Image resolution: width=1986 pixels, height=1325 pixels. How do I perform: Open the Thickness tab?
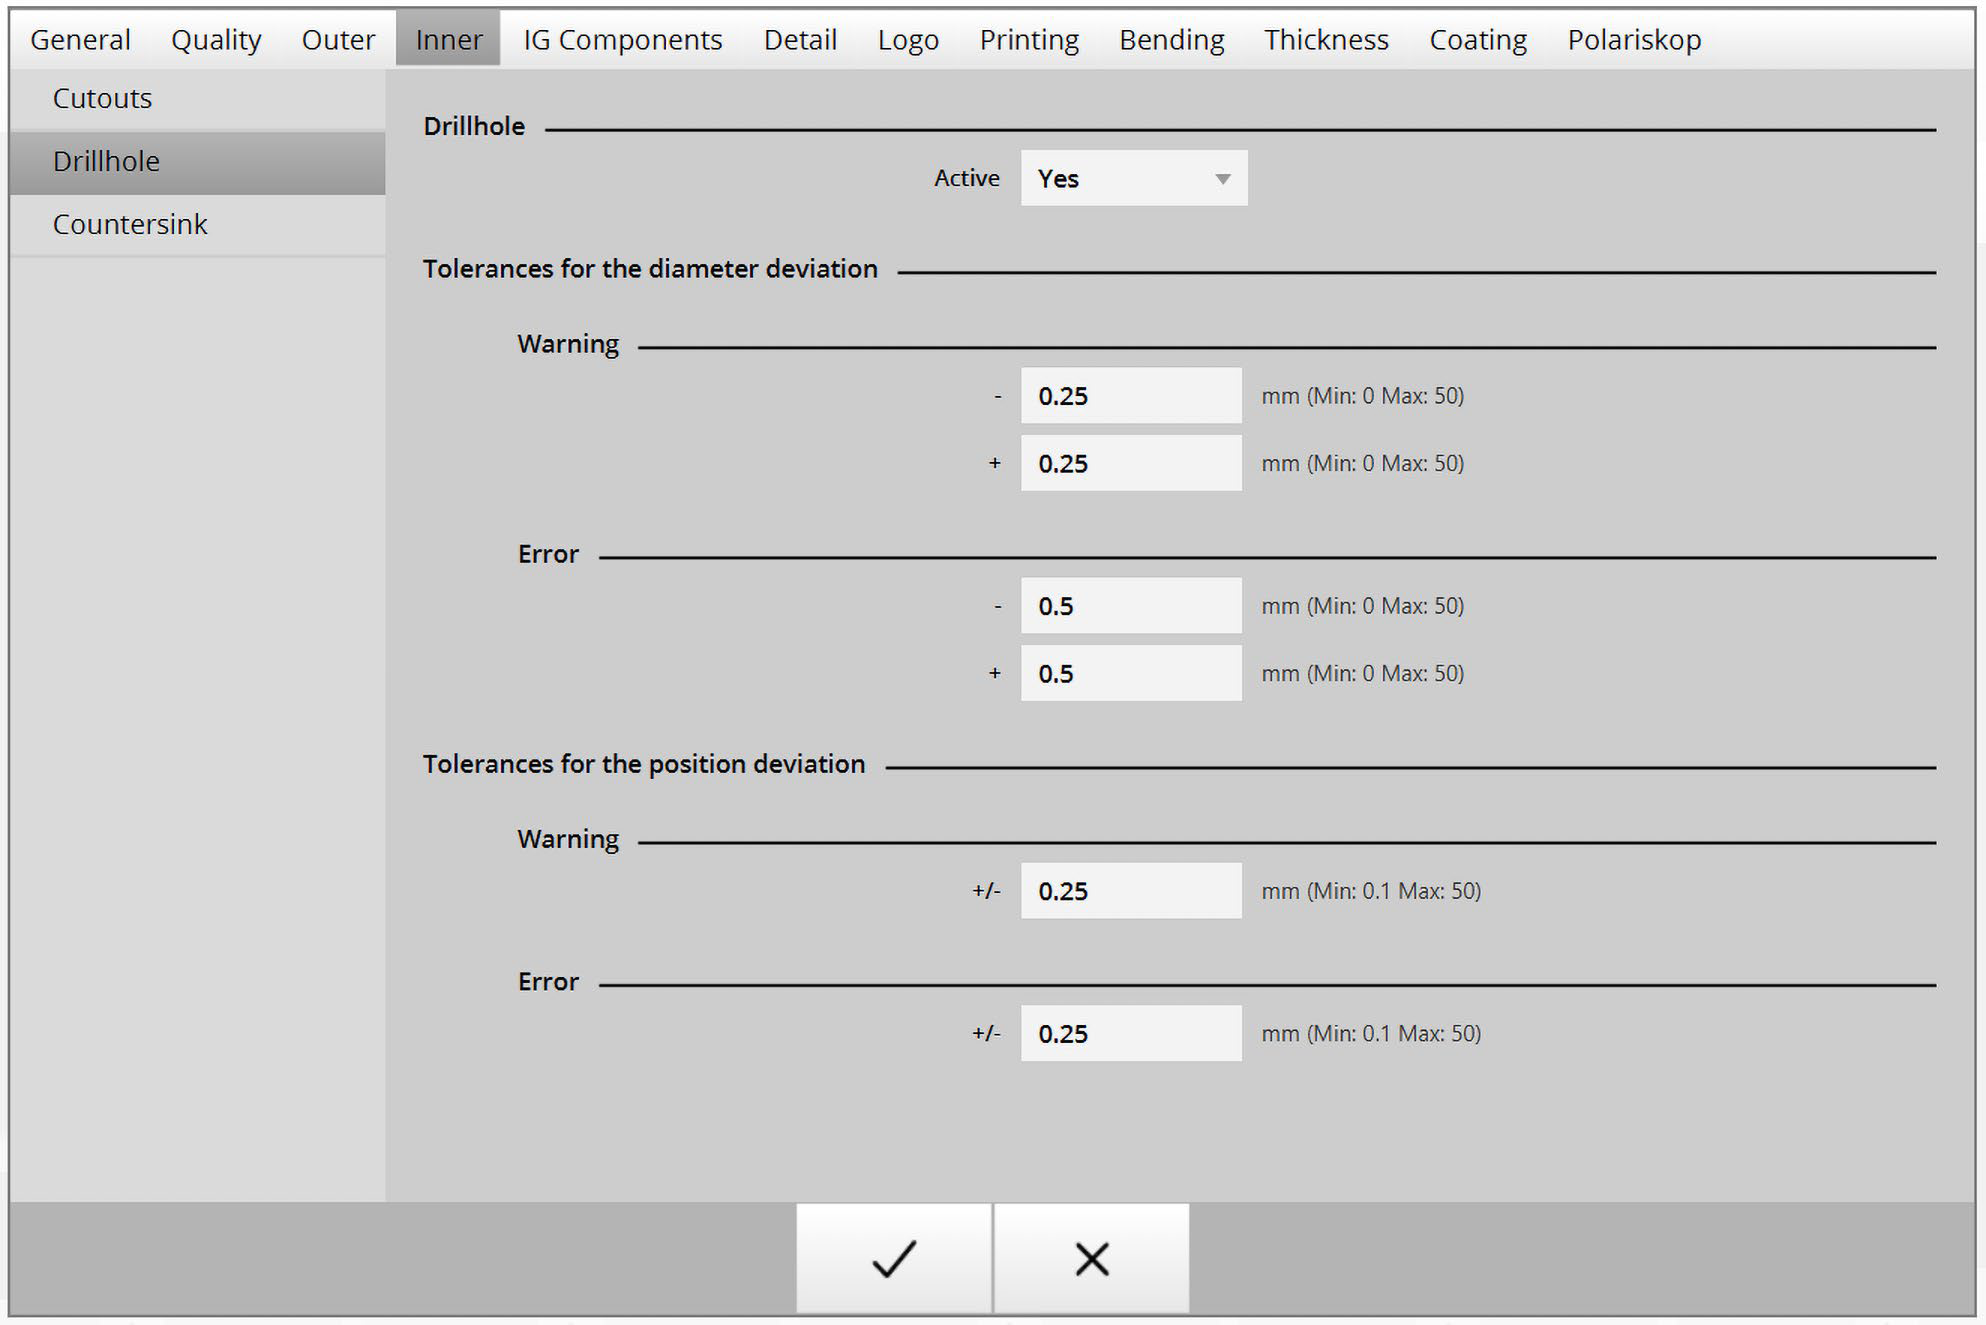[1325, 39]
